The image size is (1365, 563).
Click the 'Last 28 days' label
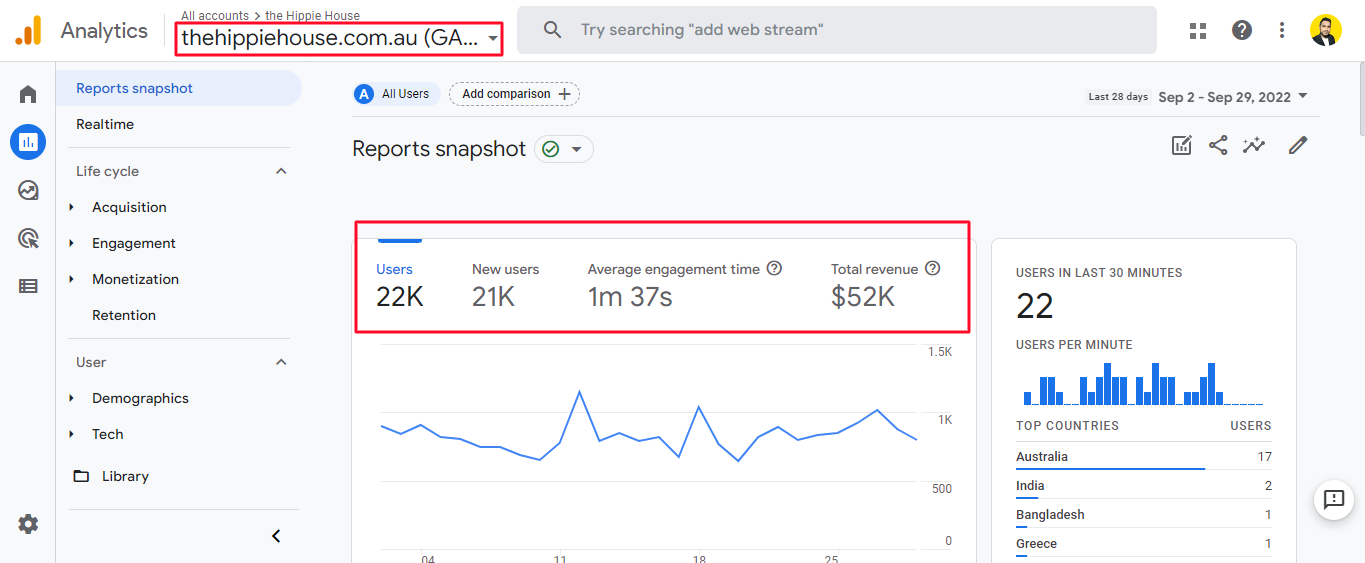1118,97
